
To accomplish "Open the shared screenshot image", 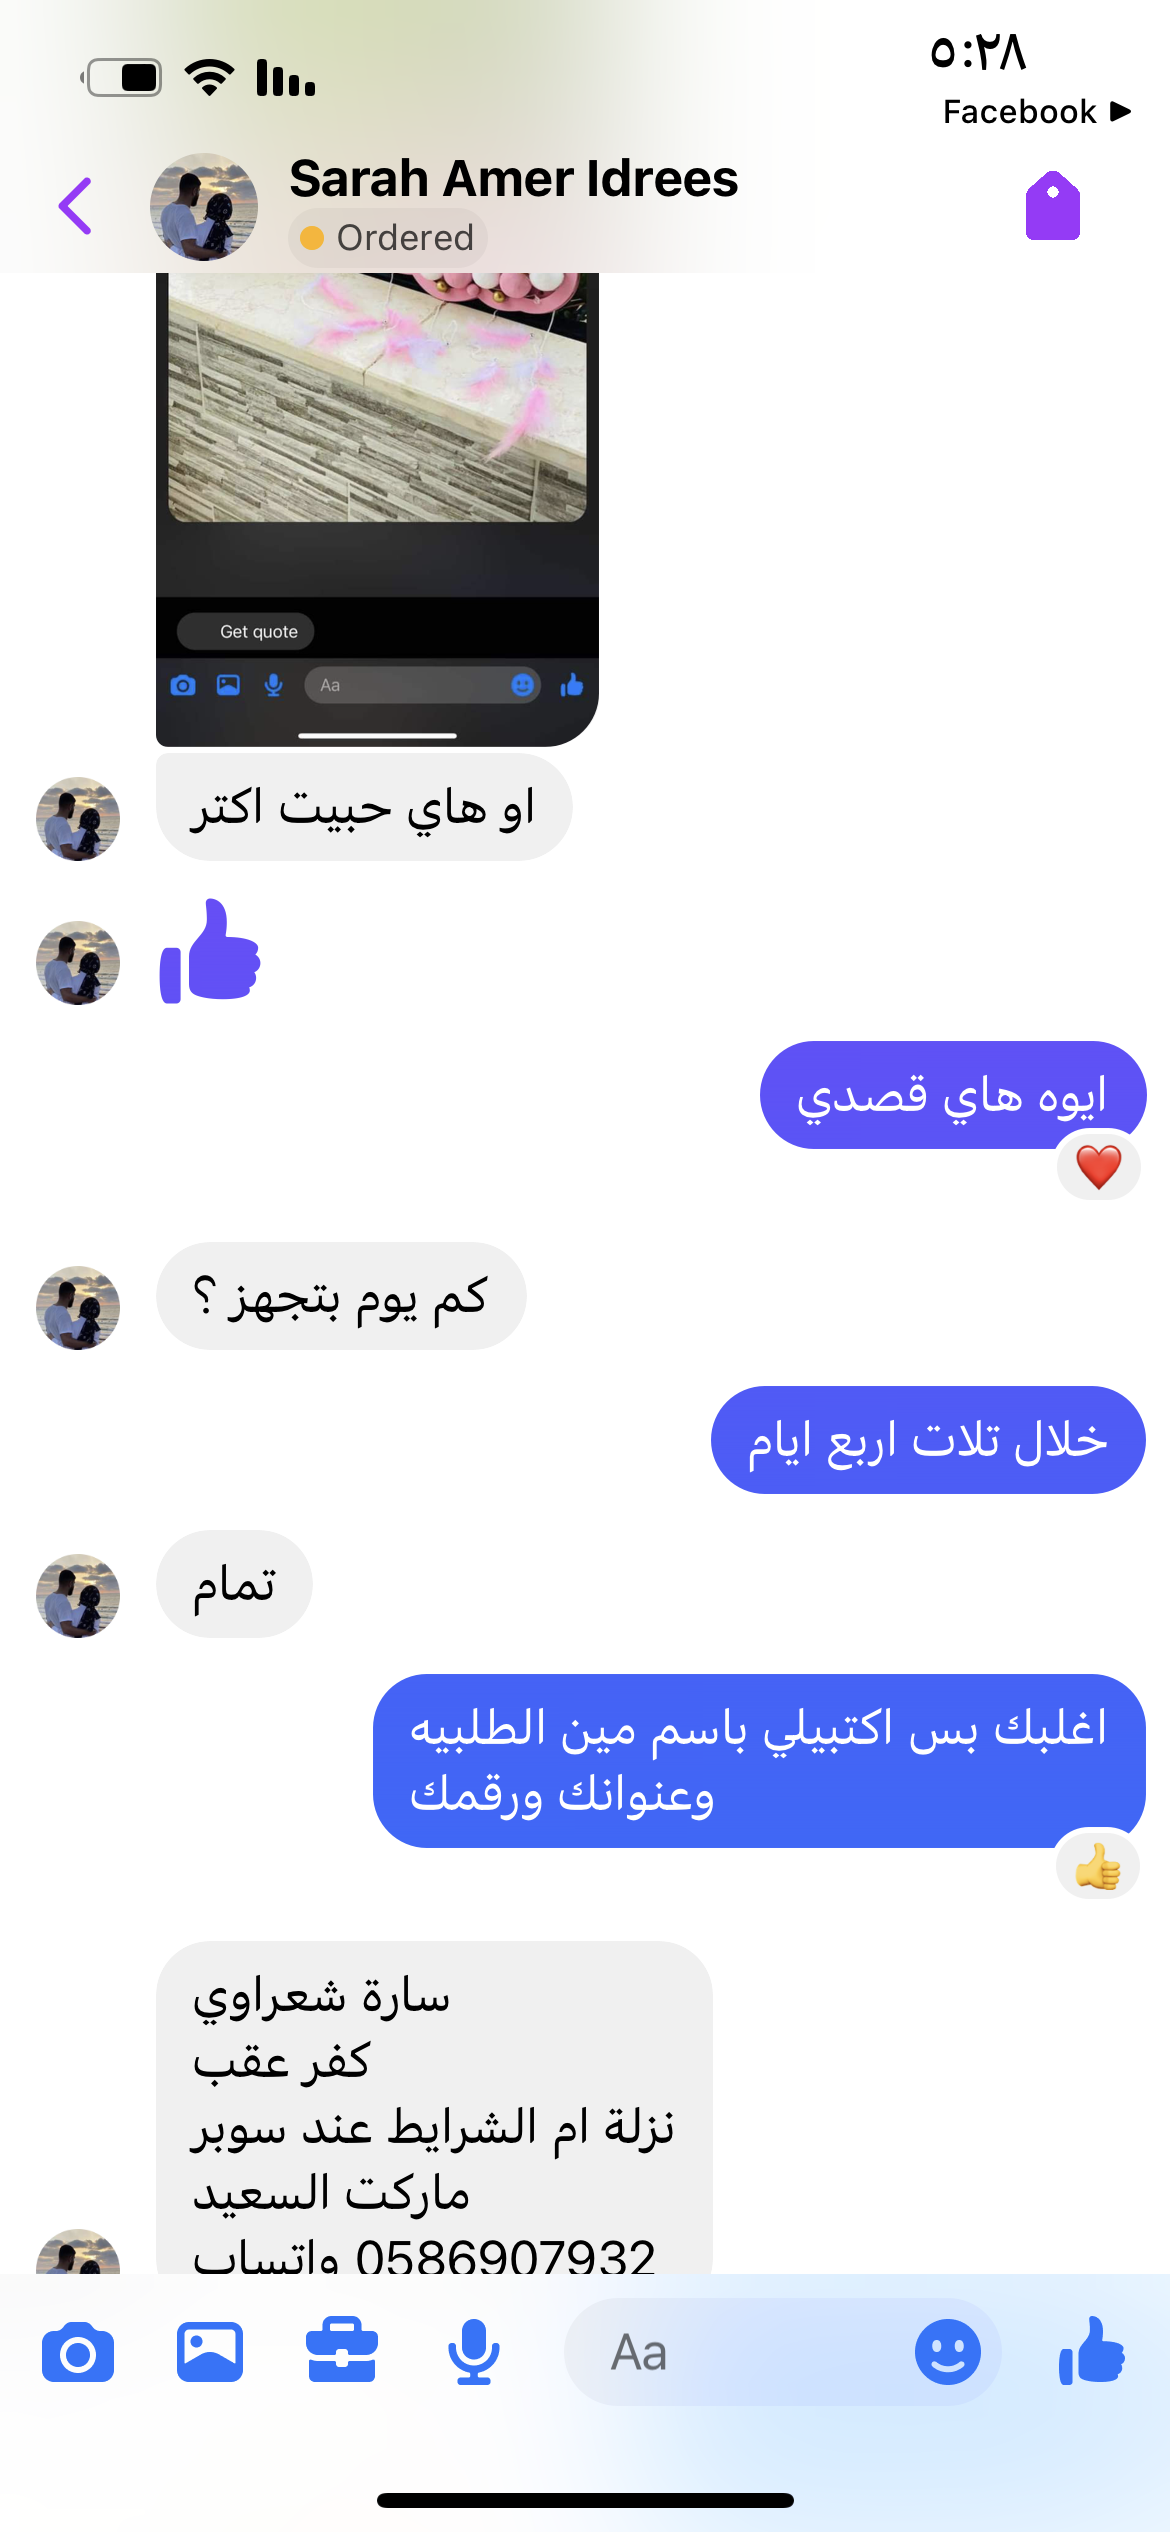I will click(377, 509).
